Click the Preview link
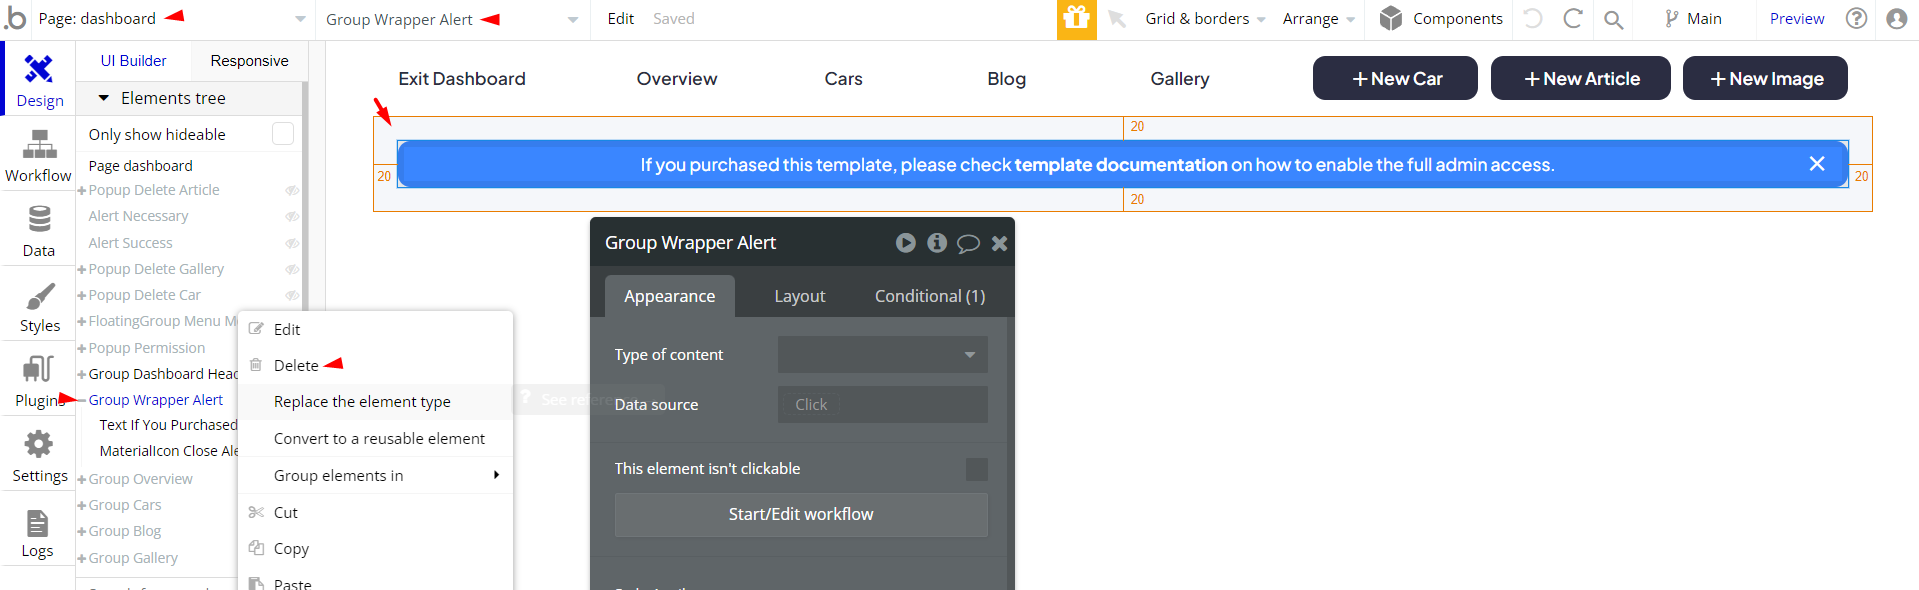Image resolution: width=1919 pixels, height=590 pixels. point(1797,19)
